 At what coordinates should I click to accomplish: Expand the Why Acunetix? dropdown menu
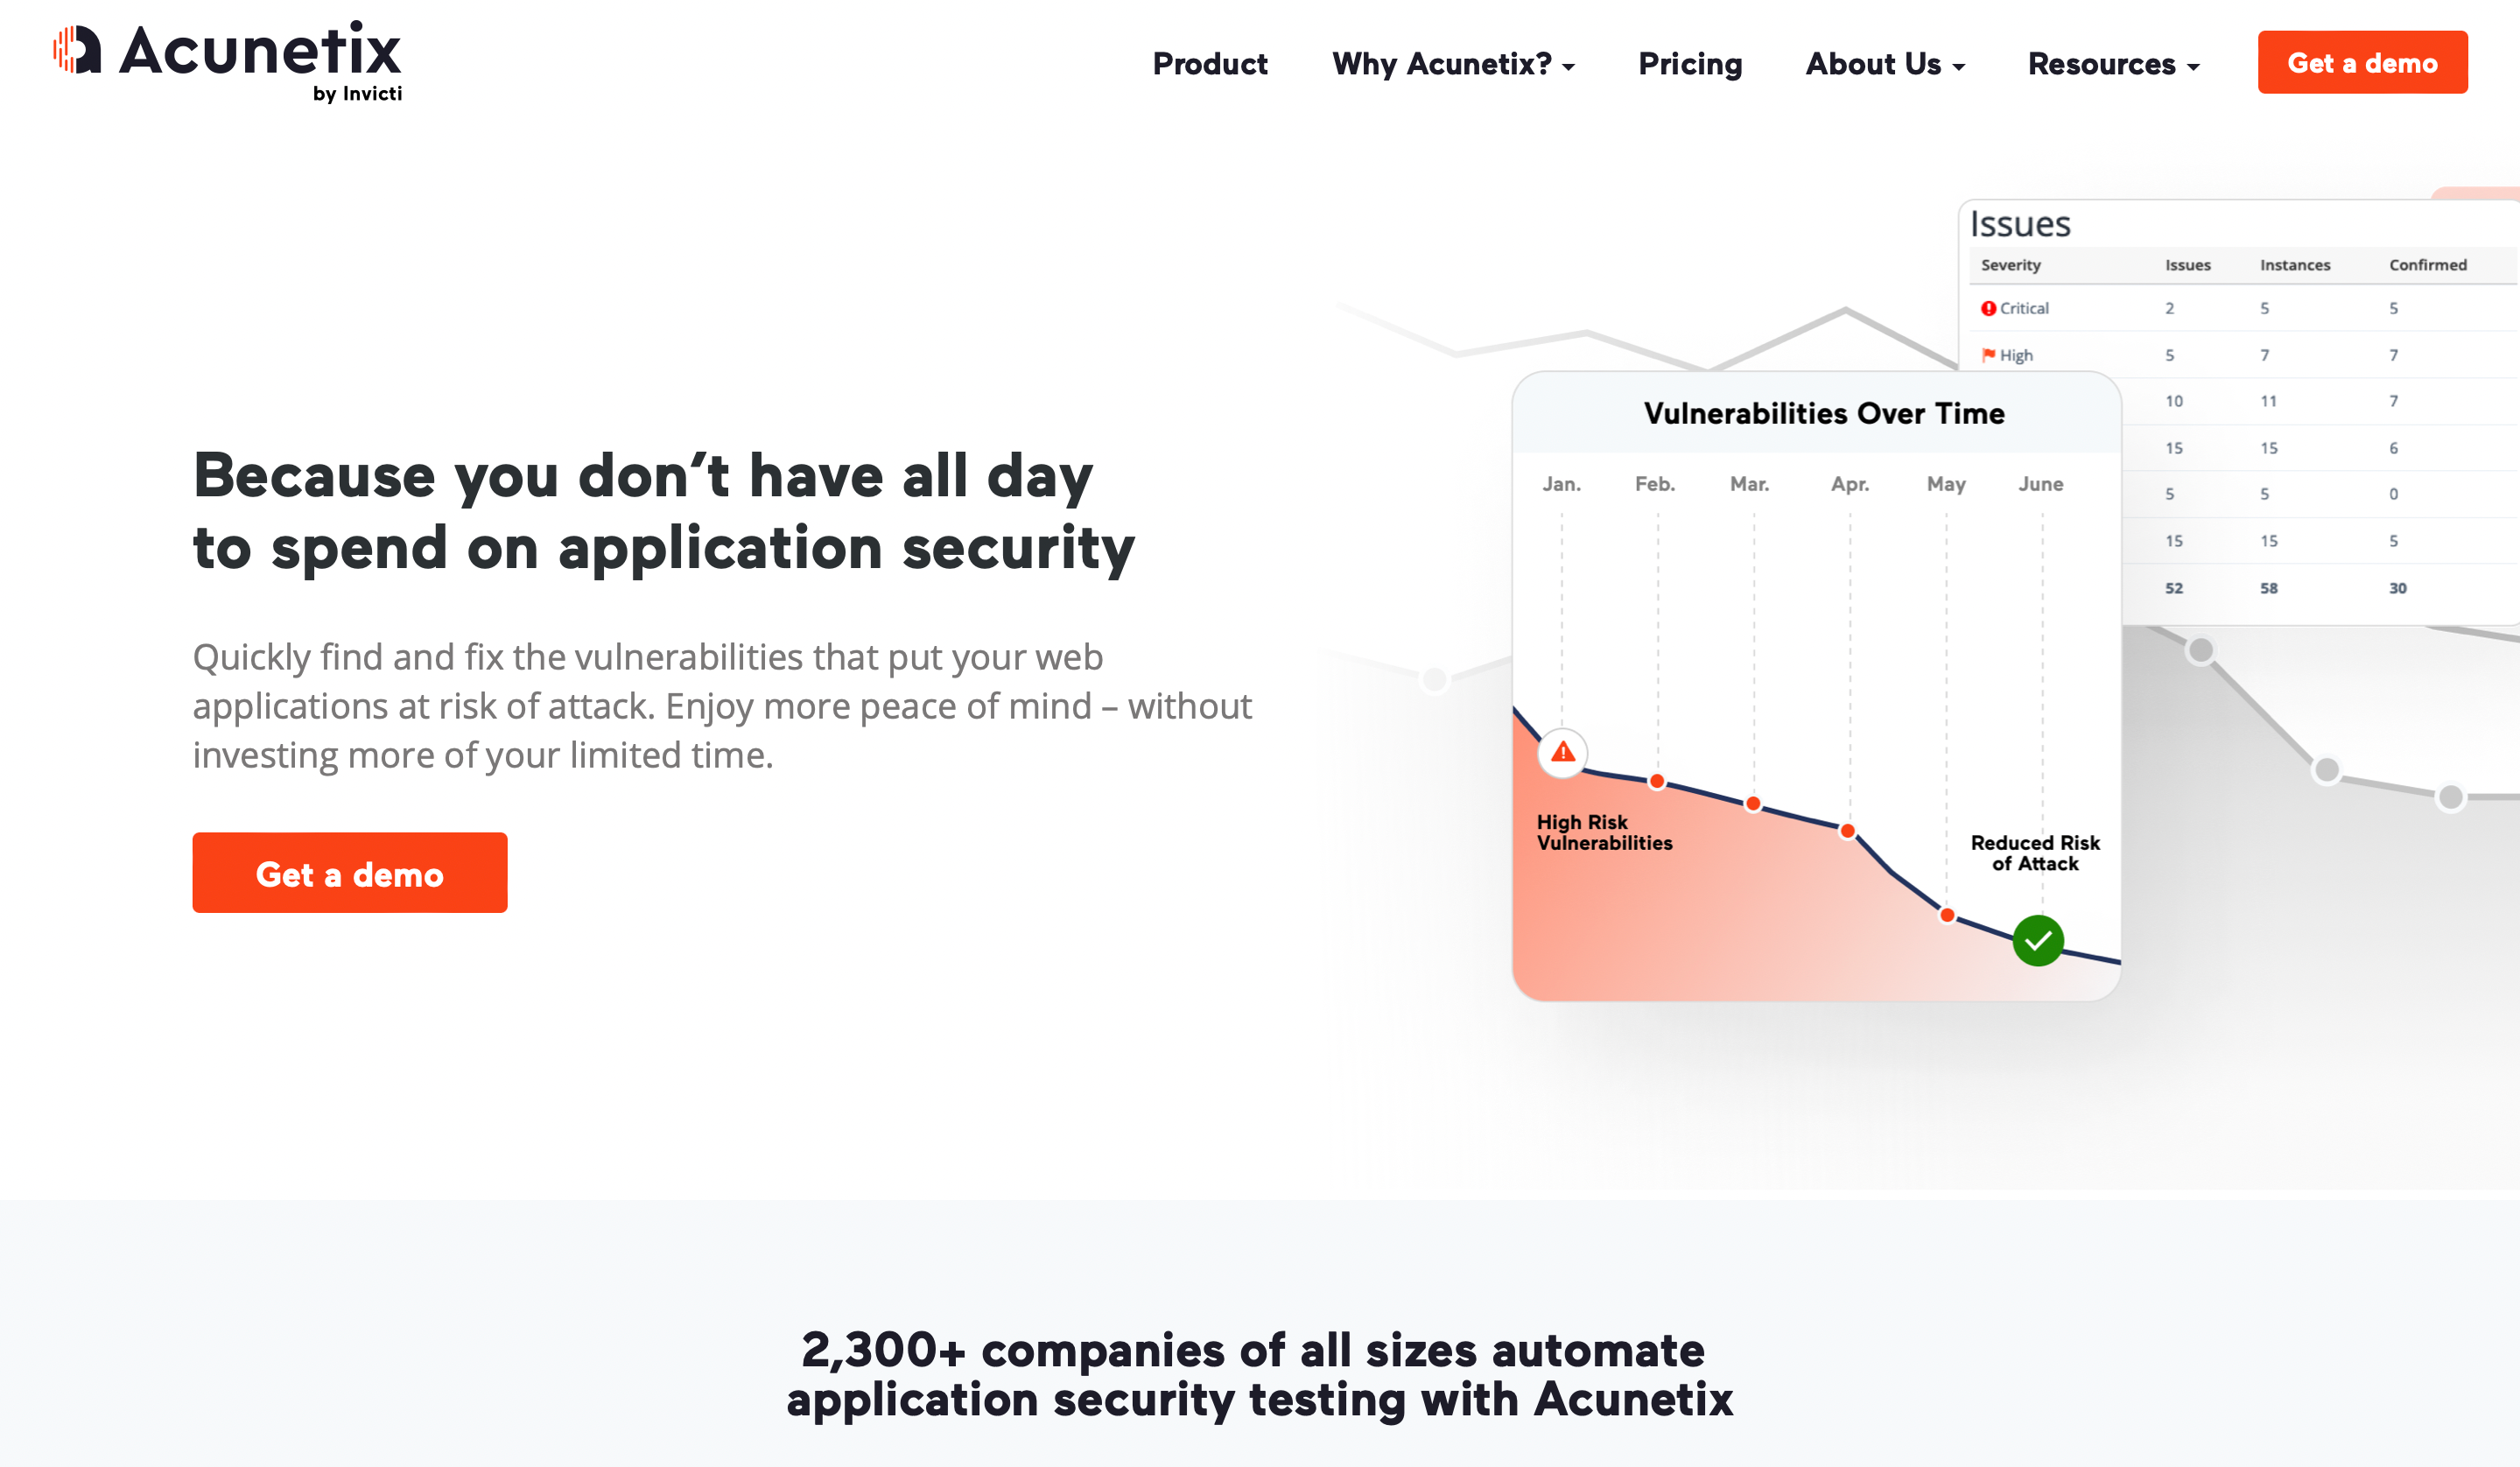point(1453,64)
